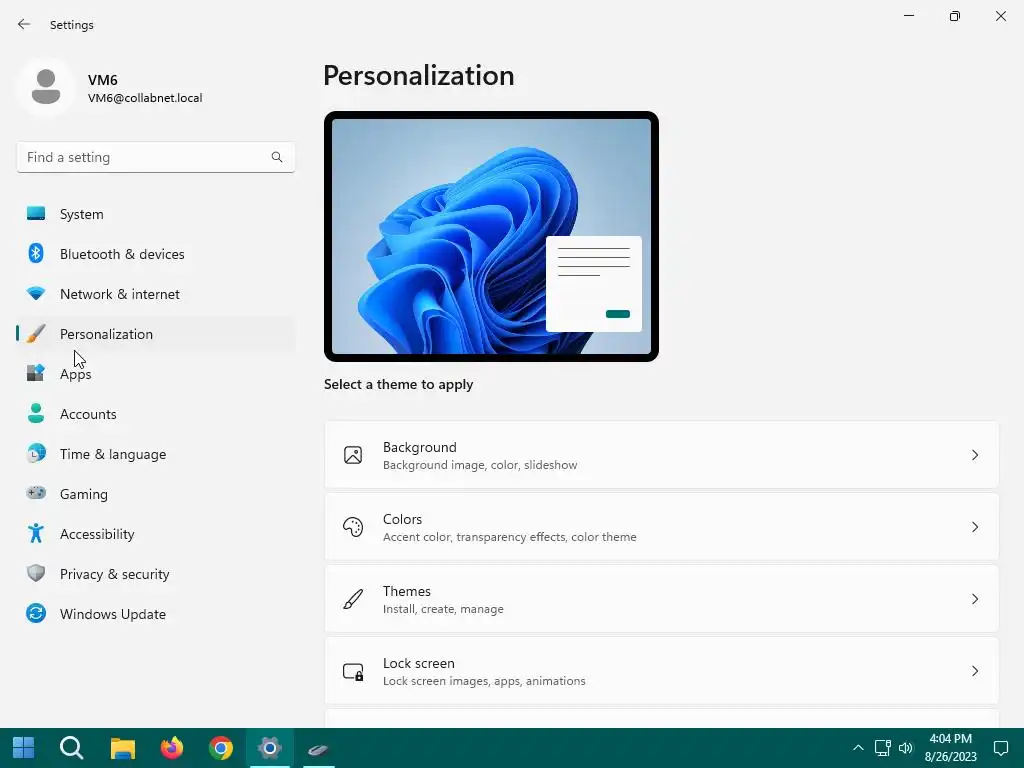Screen dimensions: 1024x768
Task: Expand Colors via its chevron arrow
Action: click(974, 527)
